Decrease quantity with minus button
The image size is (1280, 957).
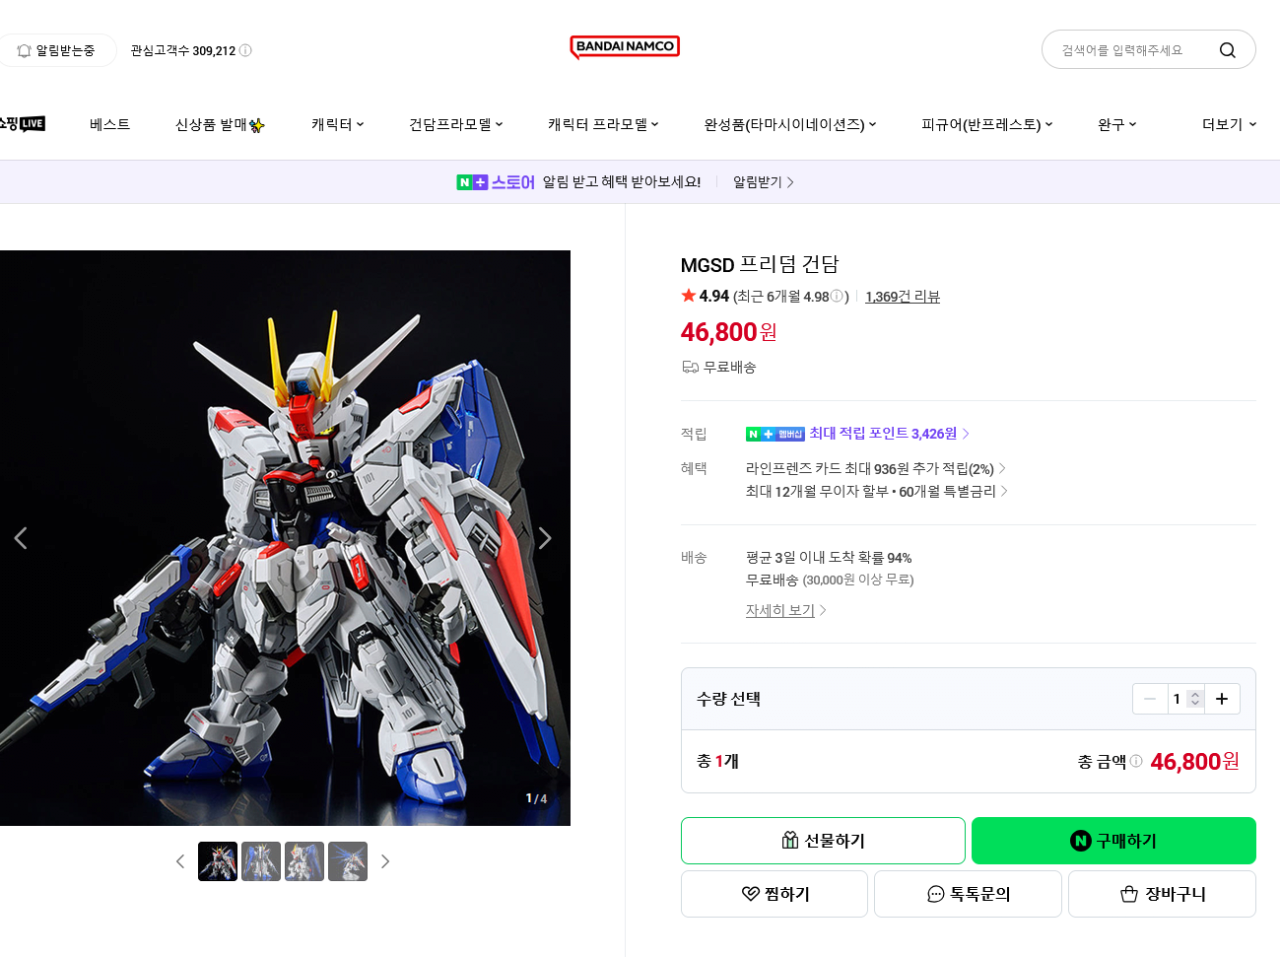1150,699
